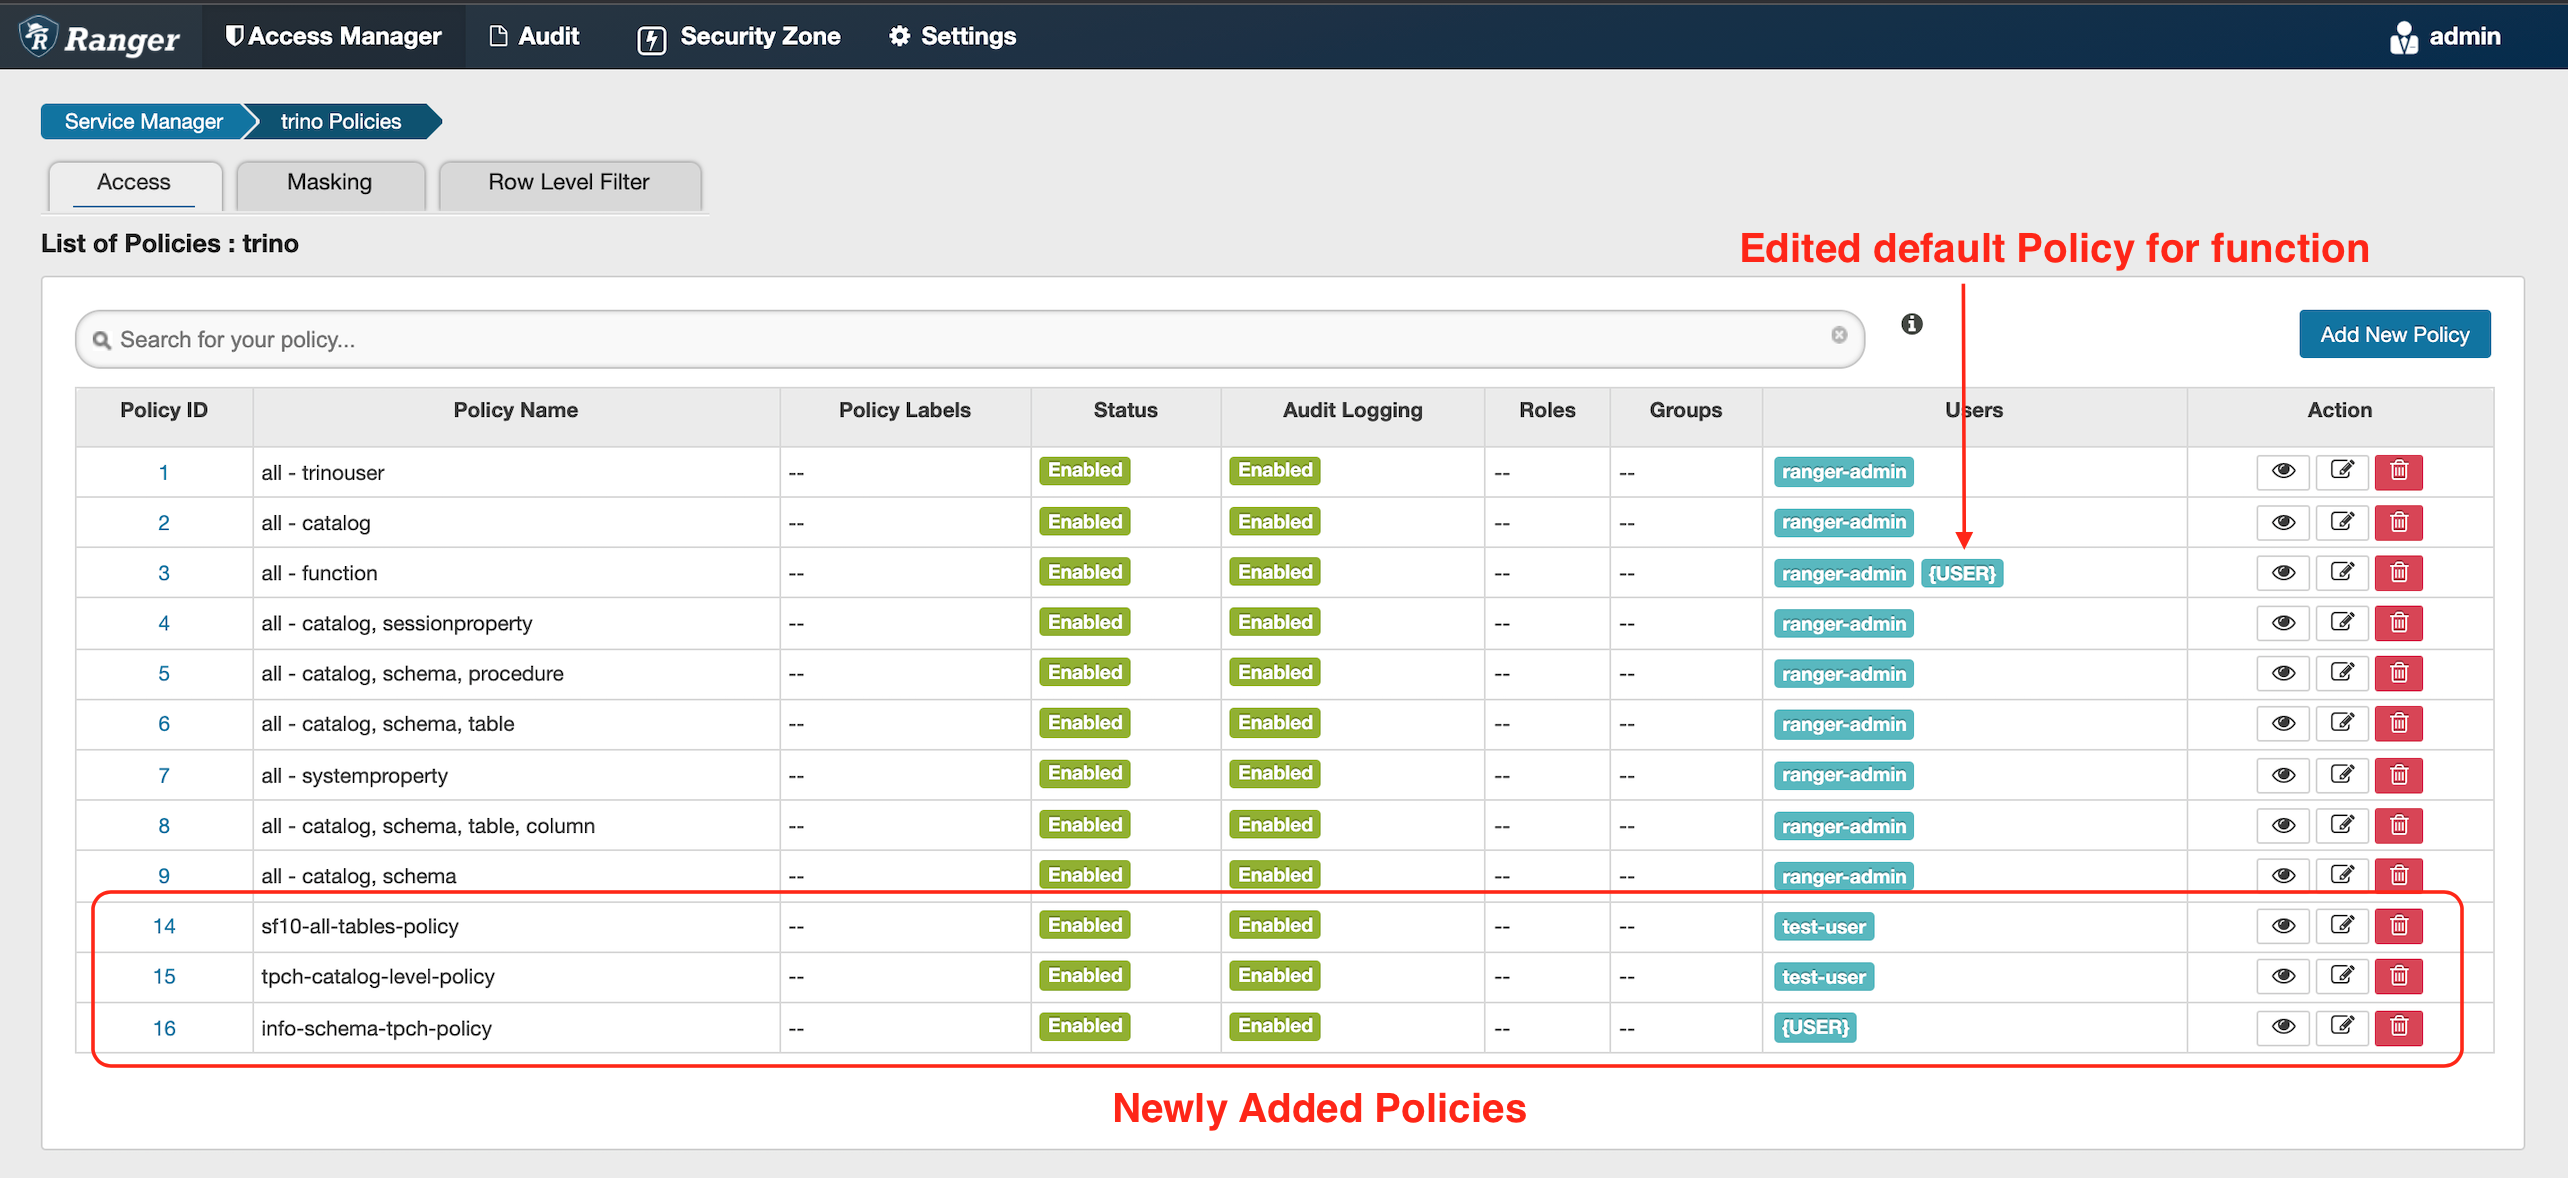2568x1178 pixels.
Task: Delete the info-schema-tpch-policy
Action: tap(2398, 1026)
